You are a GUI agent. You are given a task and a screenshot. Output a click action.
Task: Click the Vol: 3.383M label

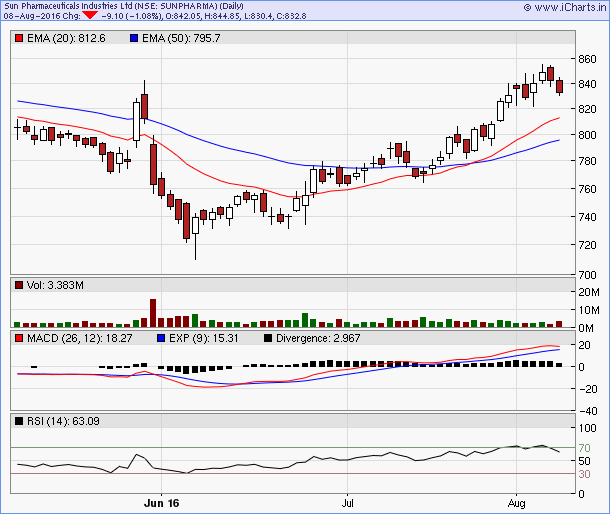[55, 285]
